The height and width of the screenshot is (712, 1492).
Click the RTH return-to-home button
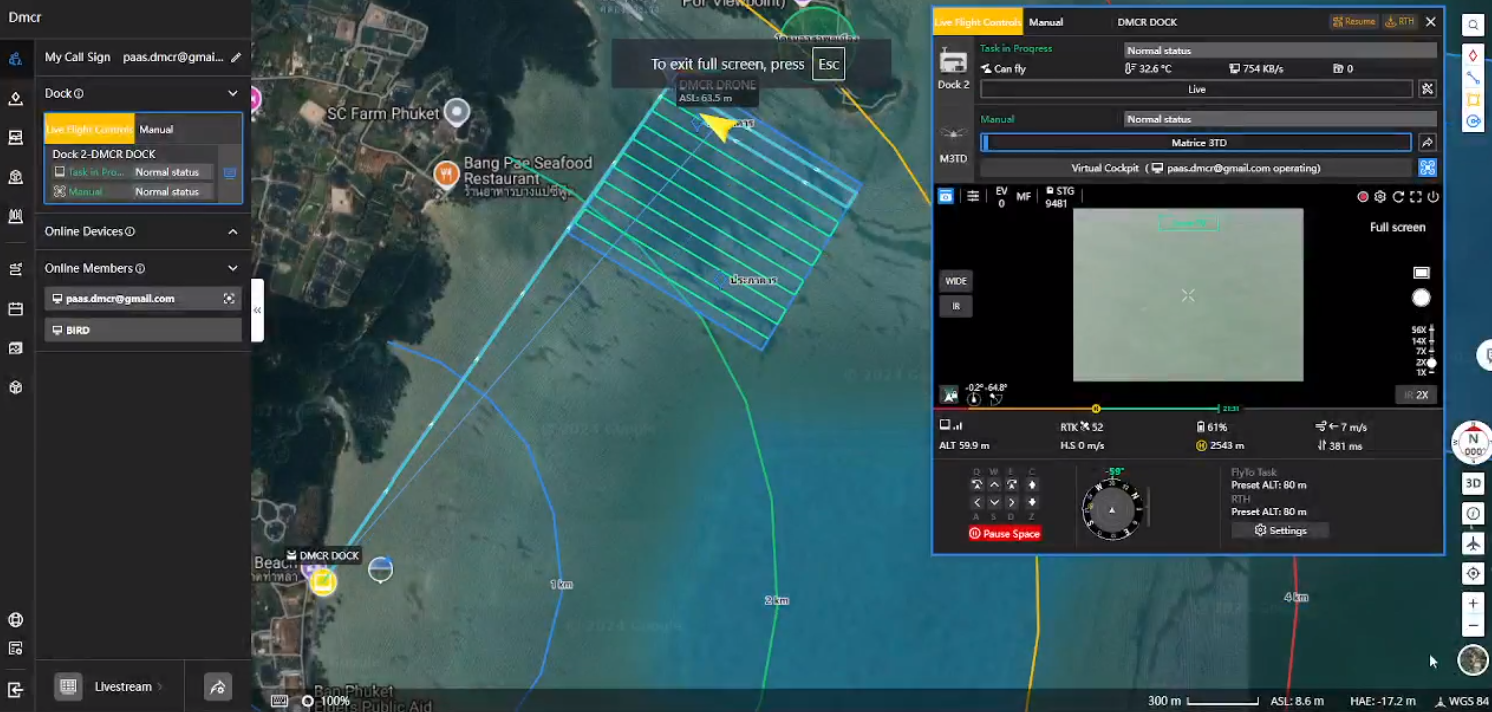point(1399,21)
